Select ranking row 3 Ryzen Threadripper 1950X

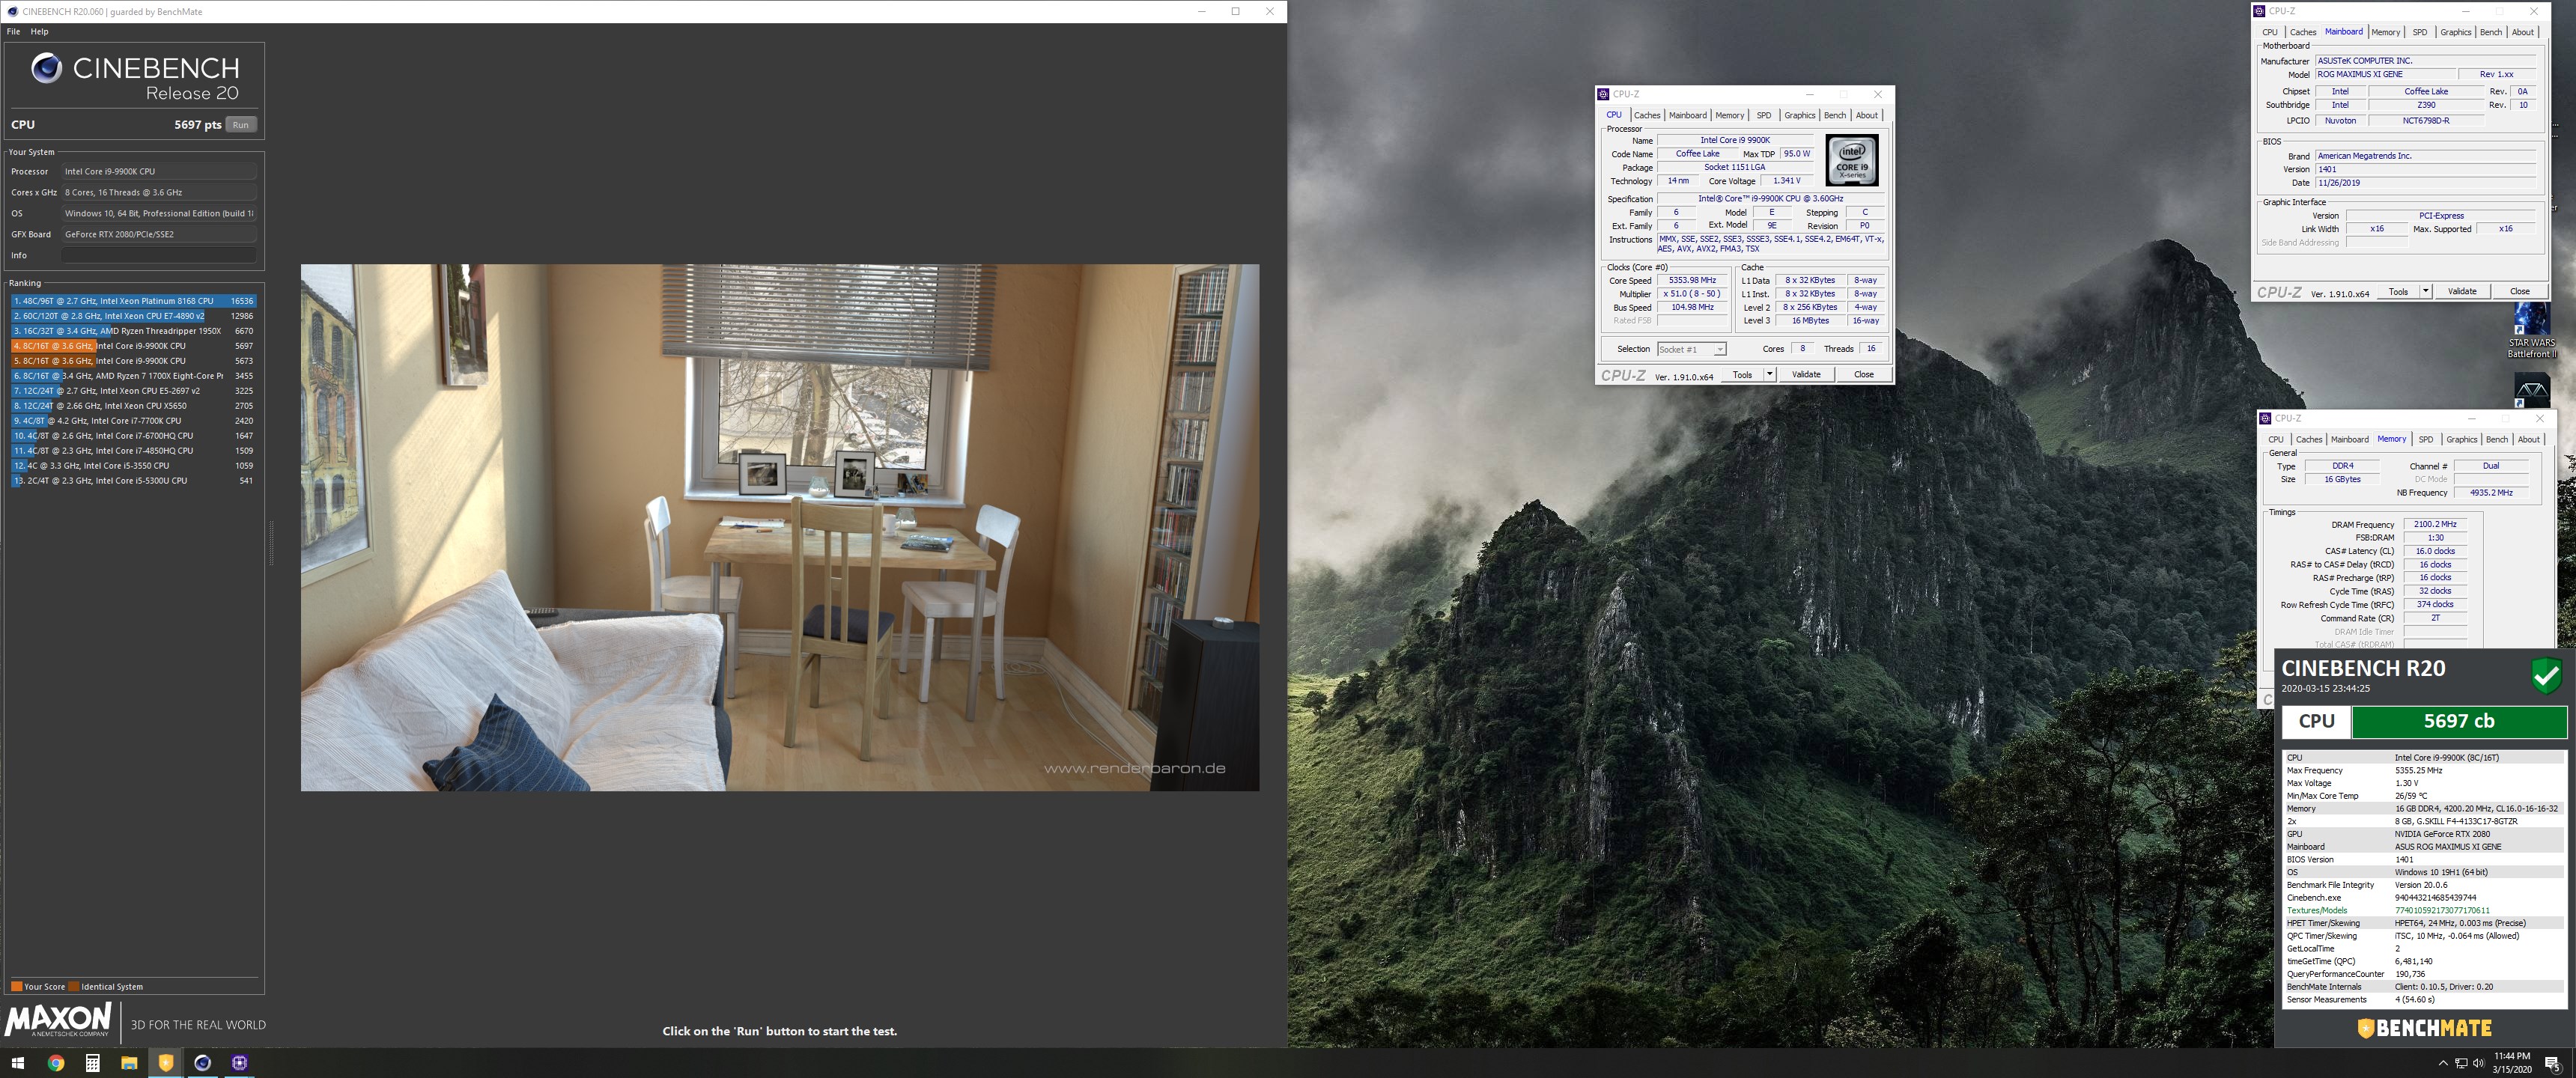[x=133, y=331]
